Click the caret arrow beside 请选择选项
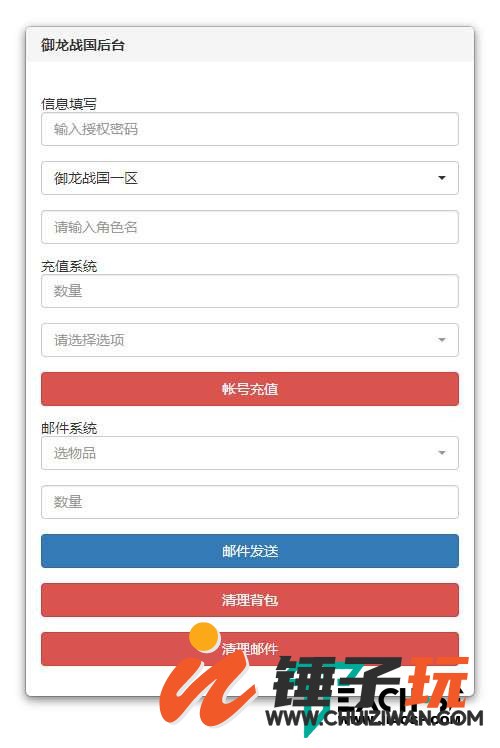The image size is (500, 748). [442, 340]
